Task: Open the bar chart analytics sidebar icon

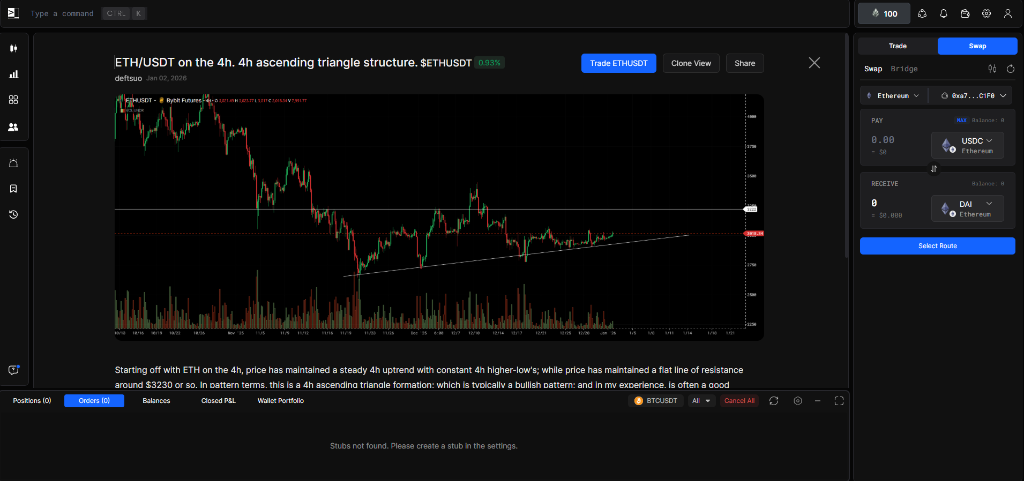Action: coord(13,74)
